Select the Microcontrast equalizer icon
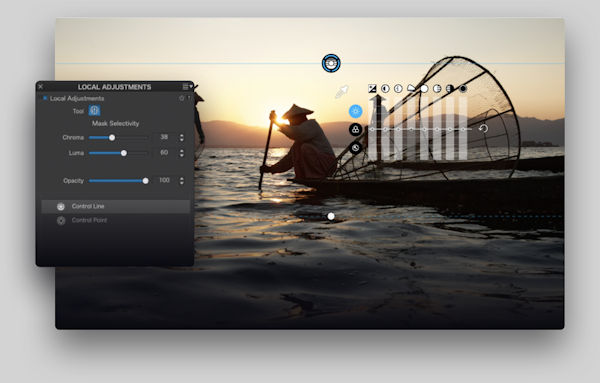Screen dimensions: 600x383 [398, 89]
